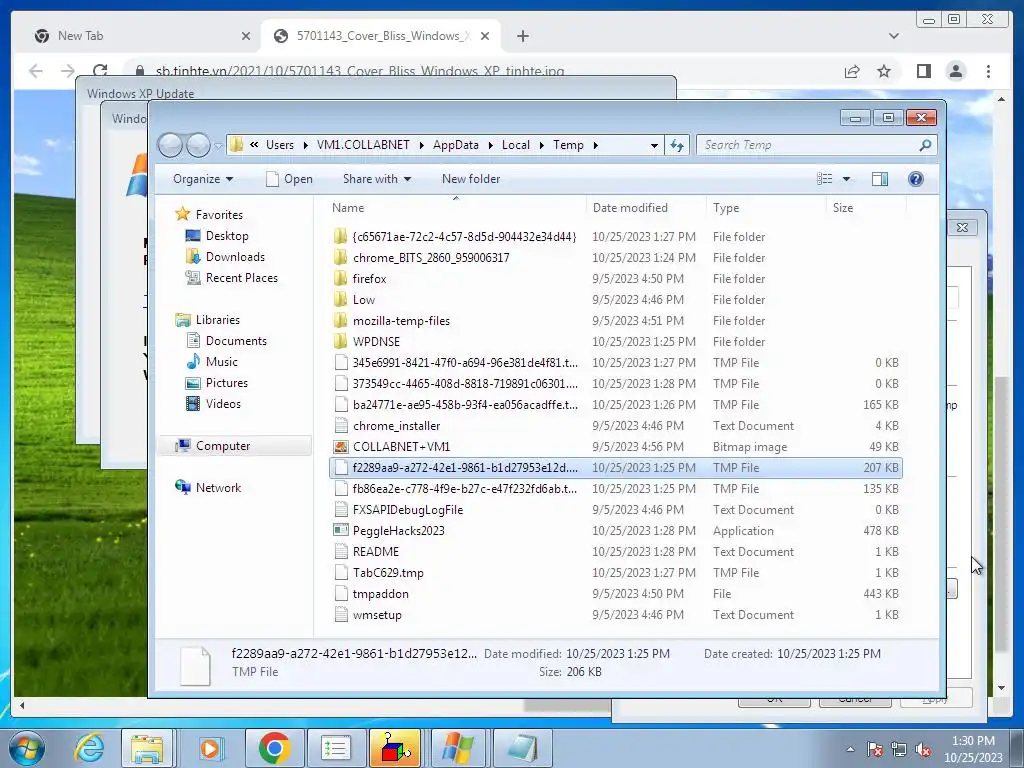
Task: Open the Organize menu
Action: point(203,179)
